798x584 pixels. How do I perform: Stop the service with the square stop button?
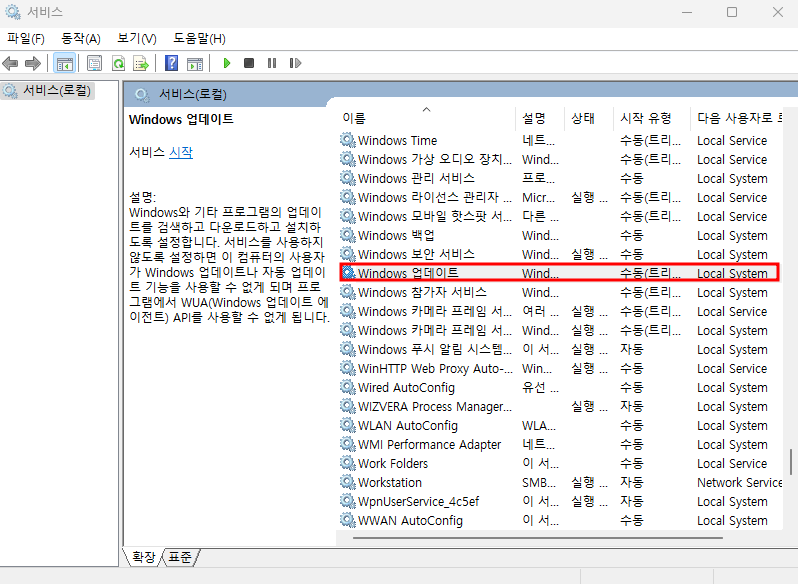click(x=249, y=63)
